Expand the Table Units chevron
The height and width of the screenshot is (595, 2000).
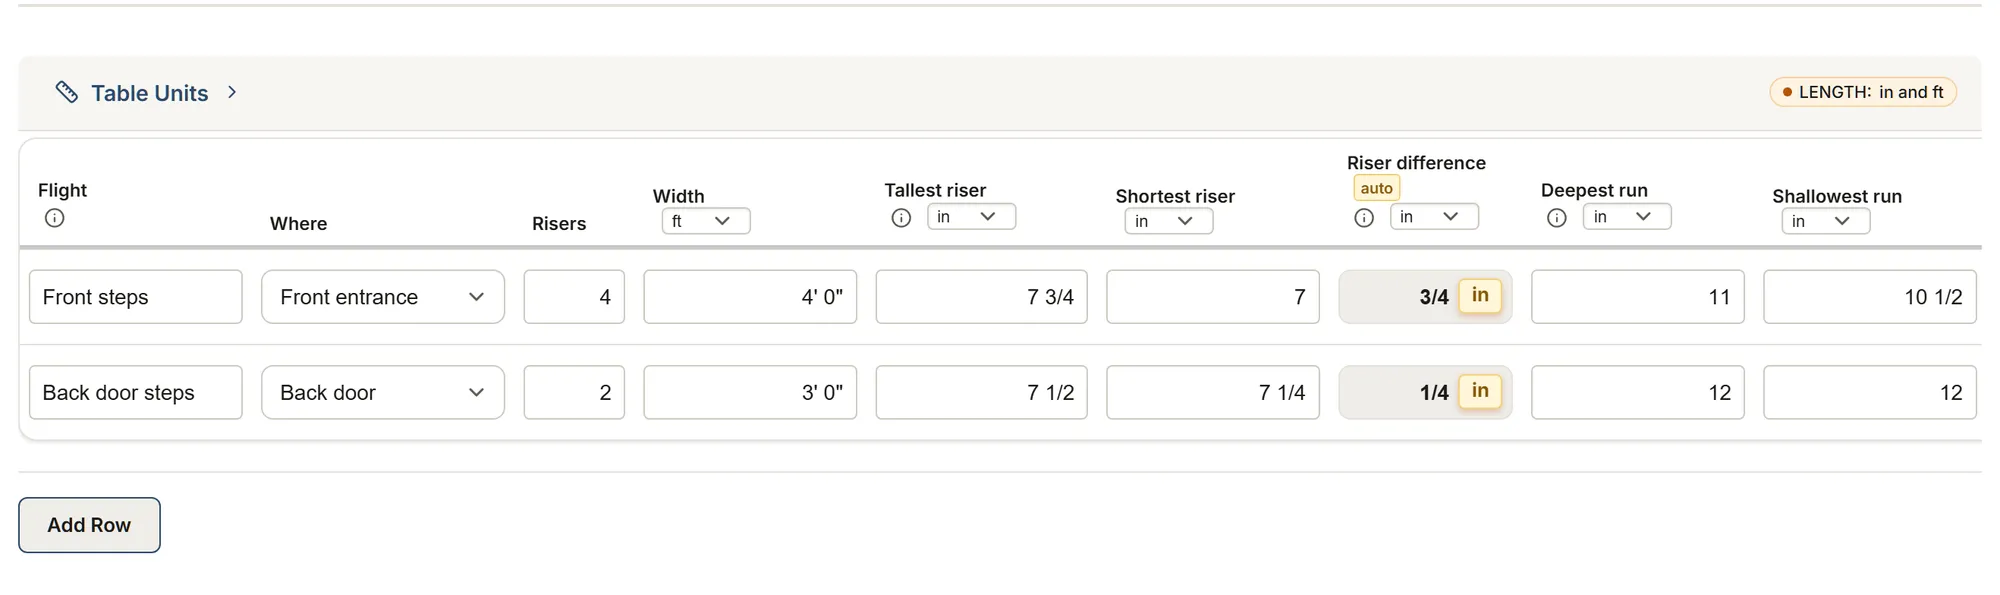232,92
